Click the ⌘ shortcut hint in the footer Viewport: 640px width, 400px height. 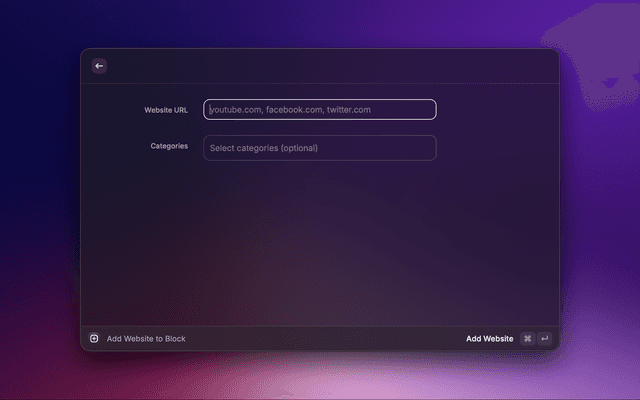click(x=527, y=339)
